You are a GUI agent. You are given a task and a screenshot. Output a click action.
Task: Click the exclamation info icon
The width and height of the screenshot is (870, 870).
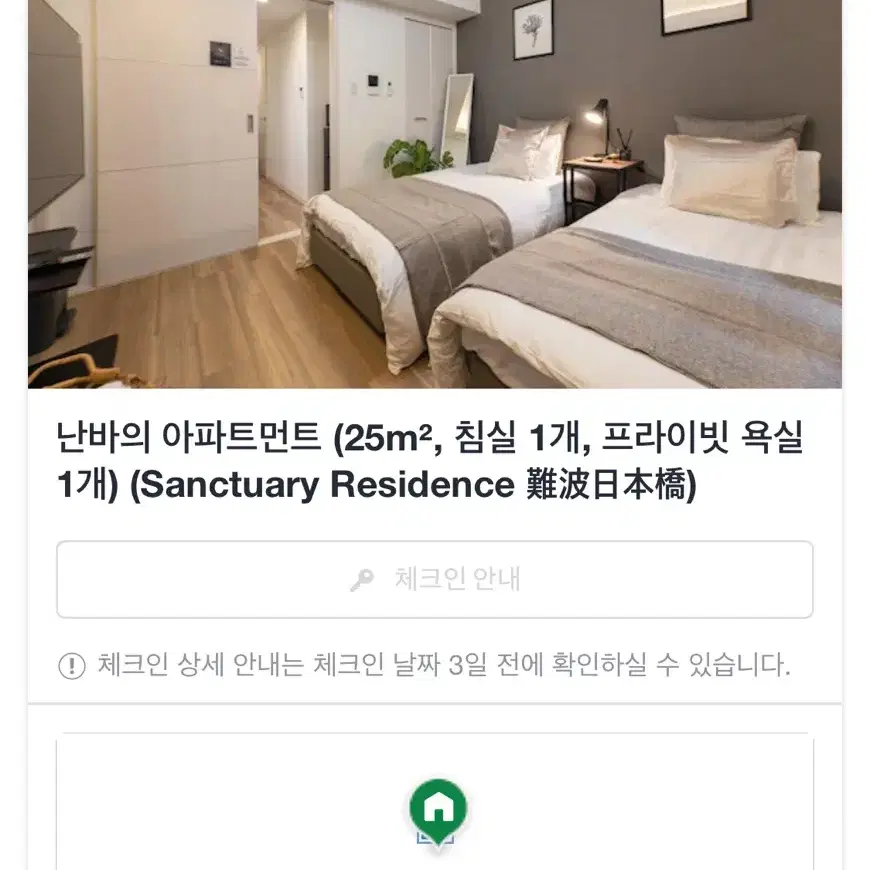pos(72,665)
